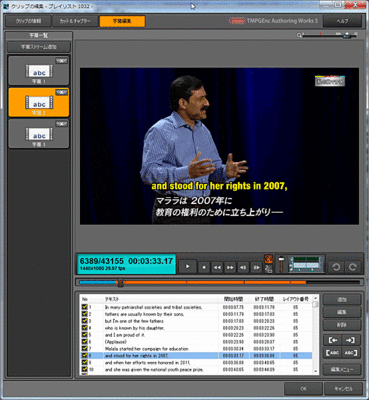Click the キャンセル (cancel) button
This screenshot has height=400, width=369.
(x=343, y=389)
